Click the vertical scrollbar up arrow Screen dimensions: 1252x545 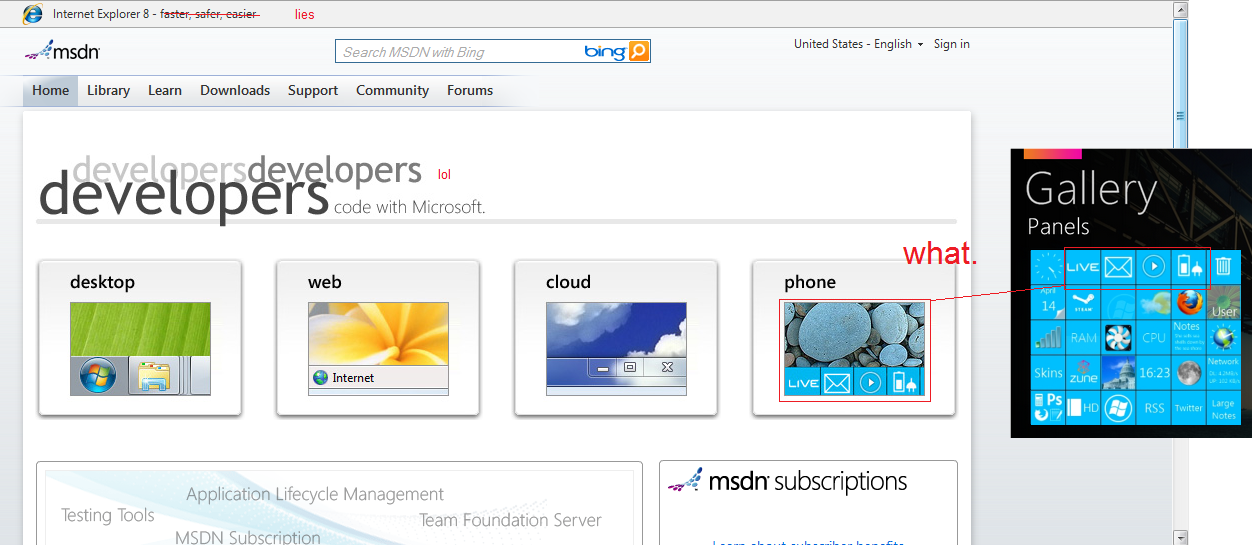(1180, 10)
